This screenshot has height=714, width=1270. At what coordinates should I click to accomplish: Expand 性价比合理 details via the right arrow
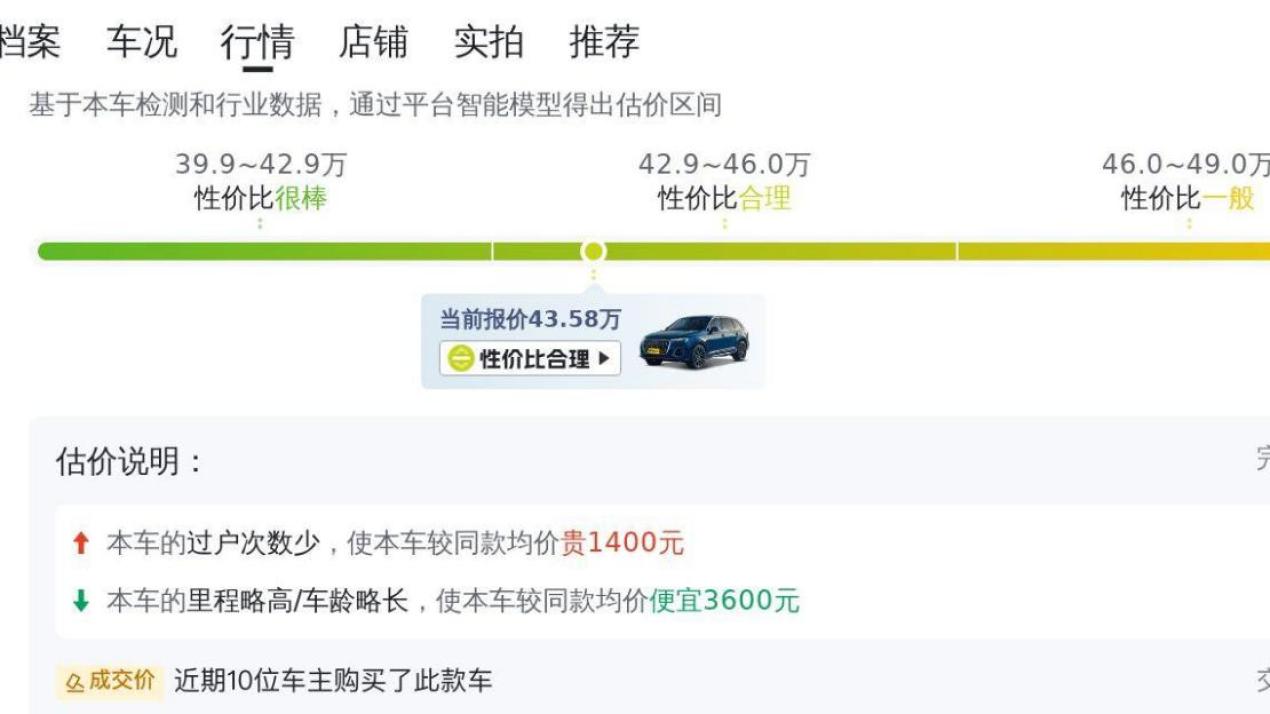(606, 358)
